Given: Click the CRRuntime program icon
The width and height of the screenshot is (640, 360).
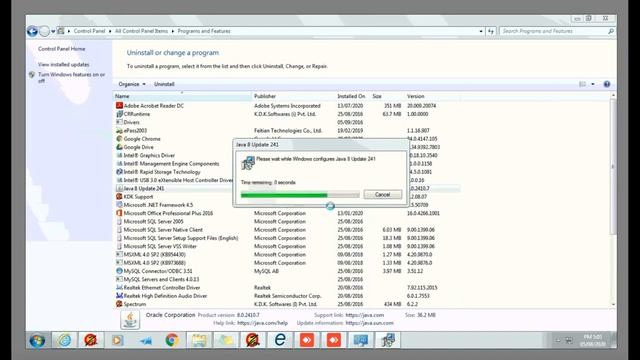Looking at the screenshot, I should click(x=119, y=114).
